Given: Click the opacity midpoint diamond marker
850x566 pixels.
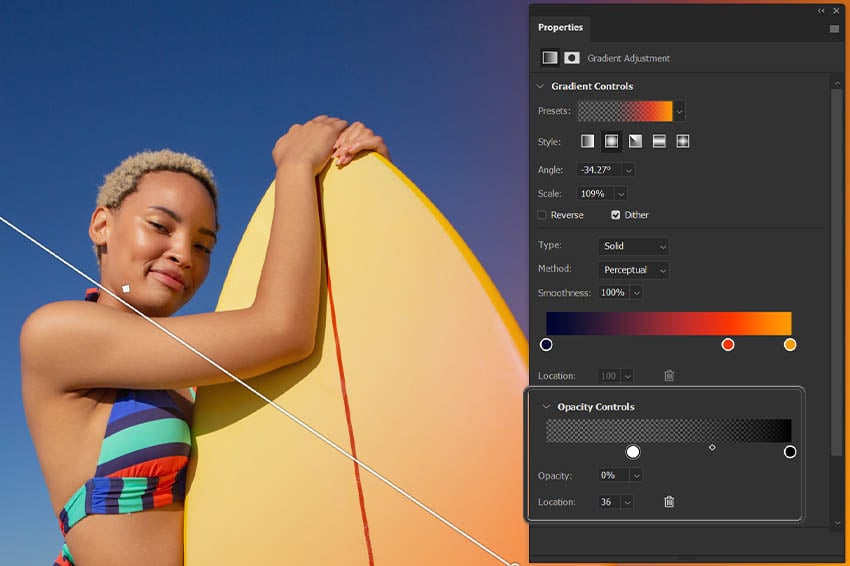Looking at the screenshot, I should pyautogui.click(x=712, y=447).
